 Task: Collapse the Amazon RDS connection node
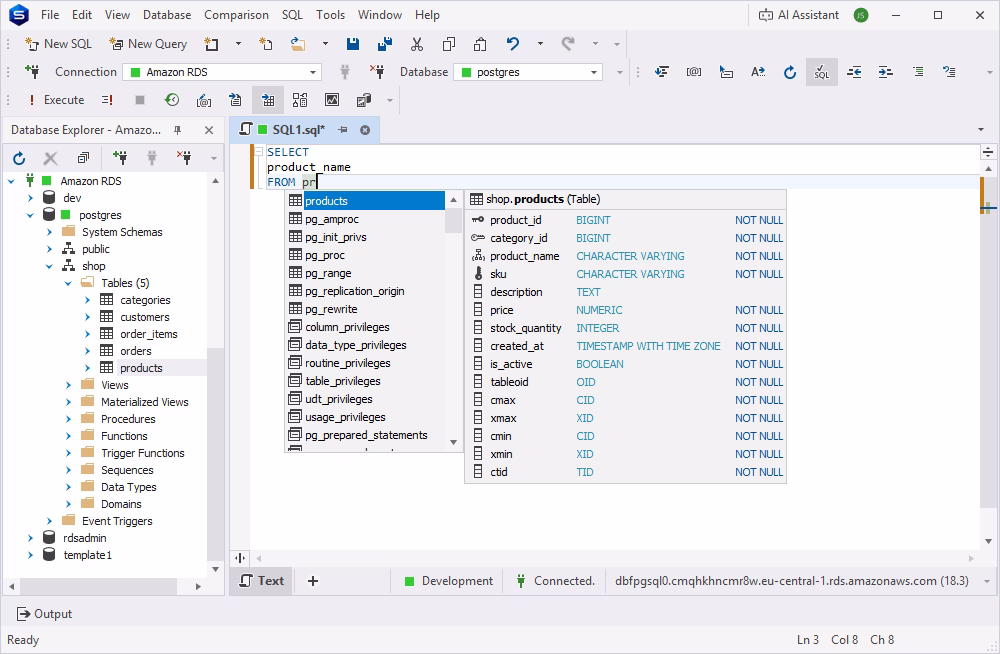[x=11, y=181]
